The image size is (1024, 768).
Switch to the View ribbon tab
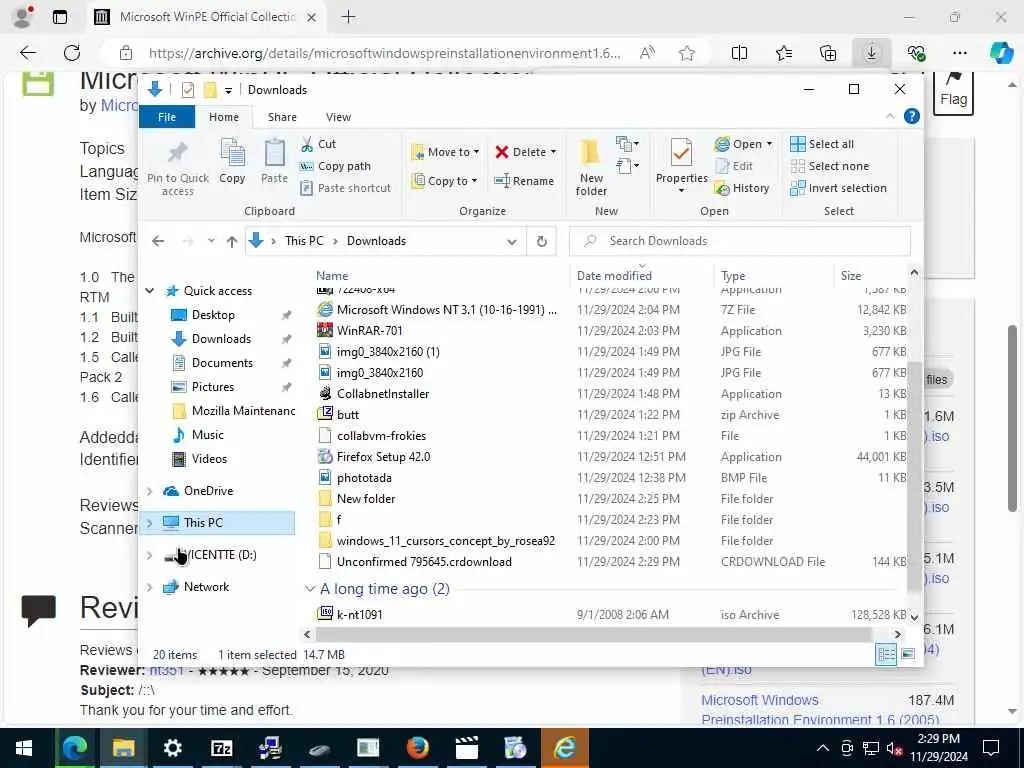(338, 117)
